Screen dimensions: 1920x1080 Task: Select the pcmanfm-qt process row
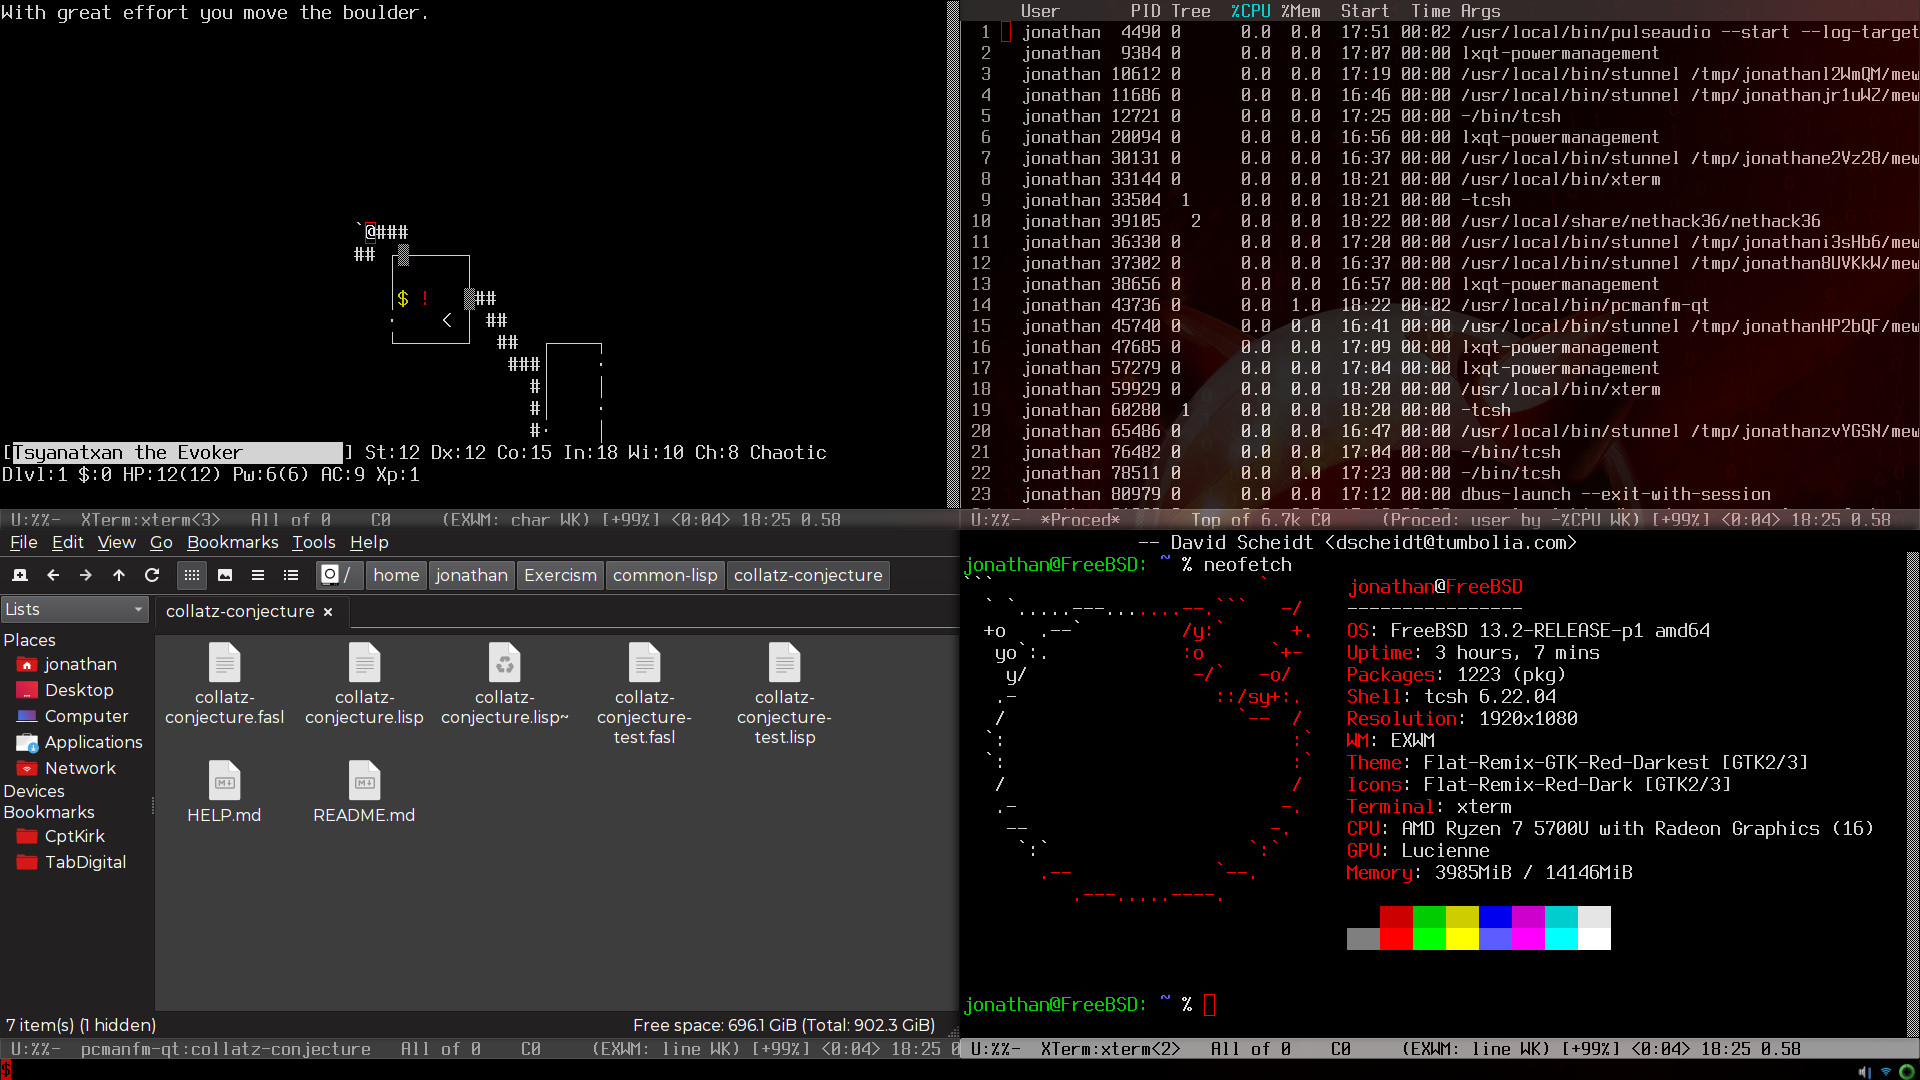click(x=1440, y=305)
